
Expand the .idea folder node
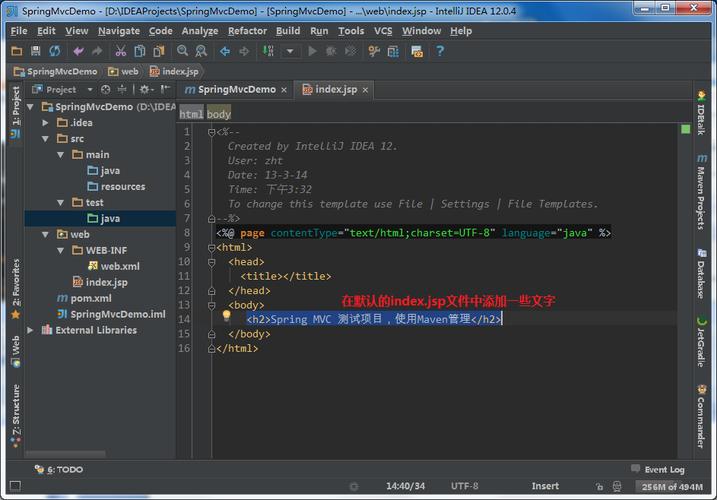(45, 123)
